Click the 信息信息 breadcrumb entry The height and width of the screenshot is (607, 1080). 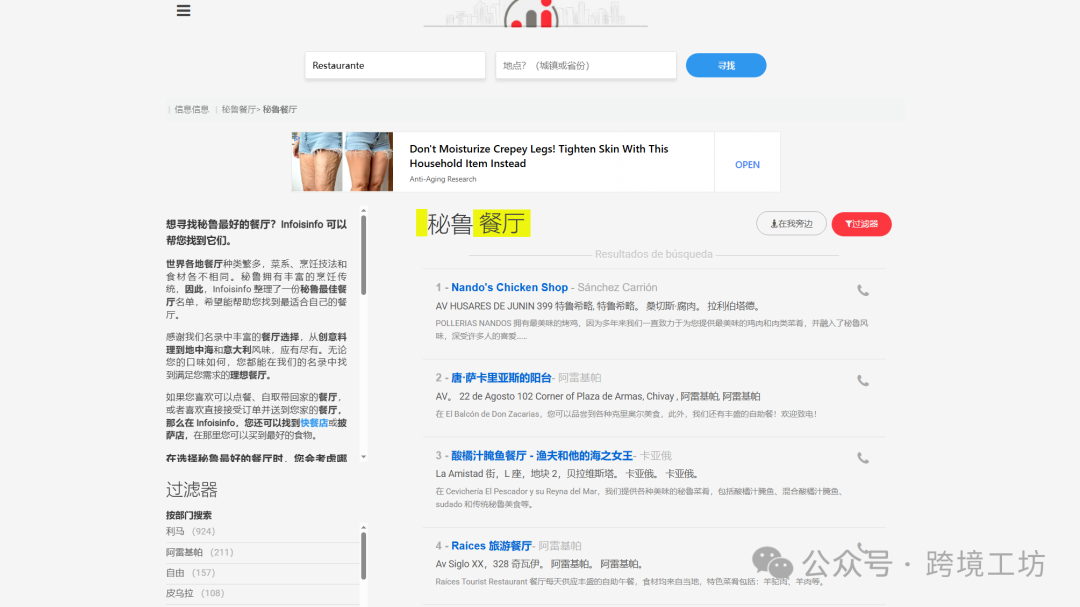click(190, 109)
